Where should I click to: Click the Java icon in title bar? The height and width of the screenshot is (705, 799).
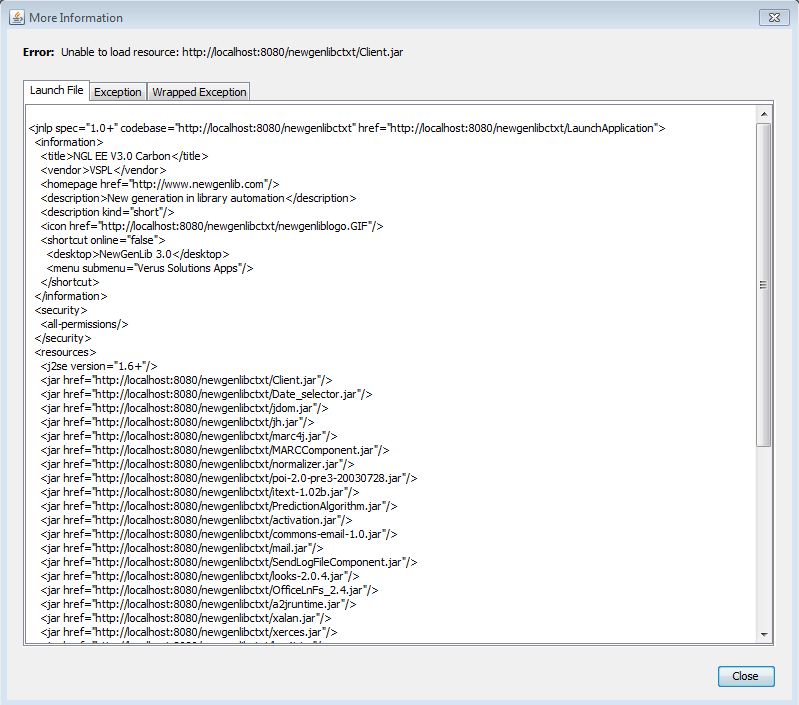tap(16, 17)
